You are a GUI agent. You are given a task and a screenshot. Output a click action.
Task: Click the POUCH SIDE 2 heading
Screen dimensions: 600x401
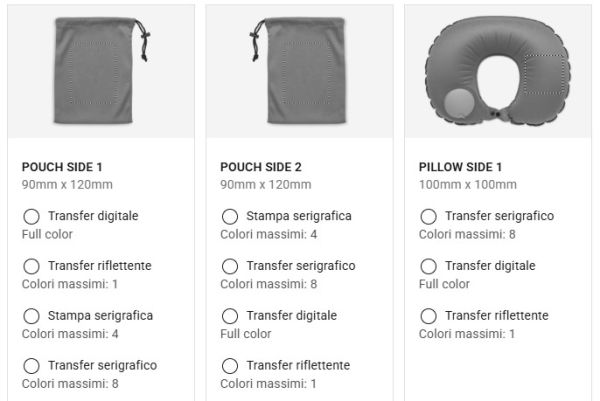(261, 167)
